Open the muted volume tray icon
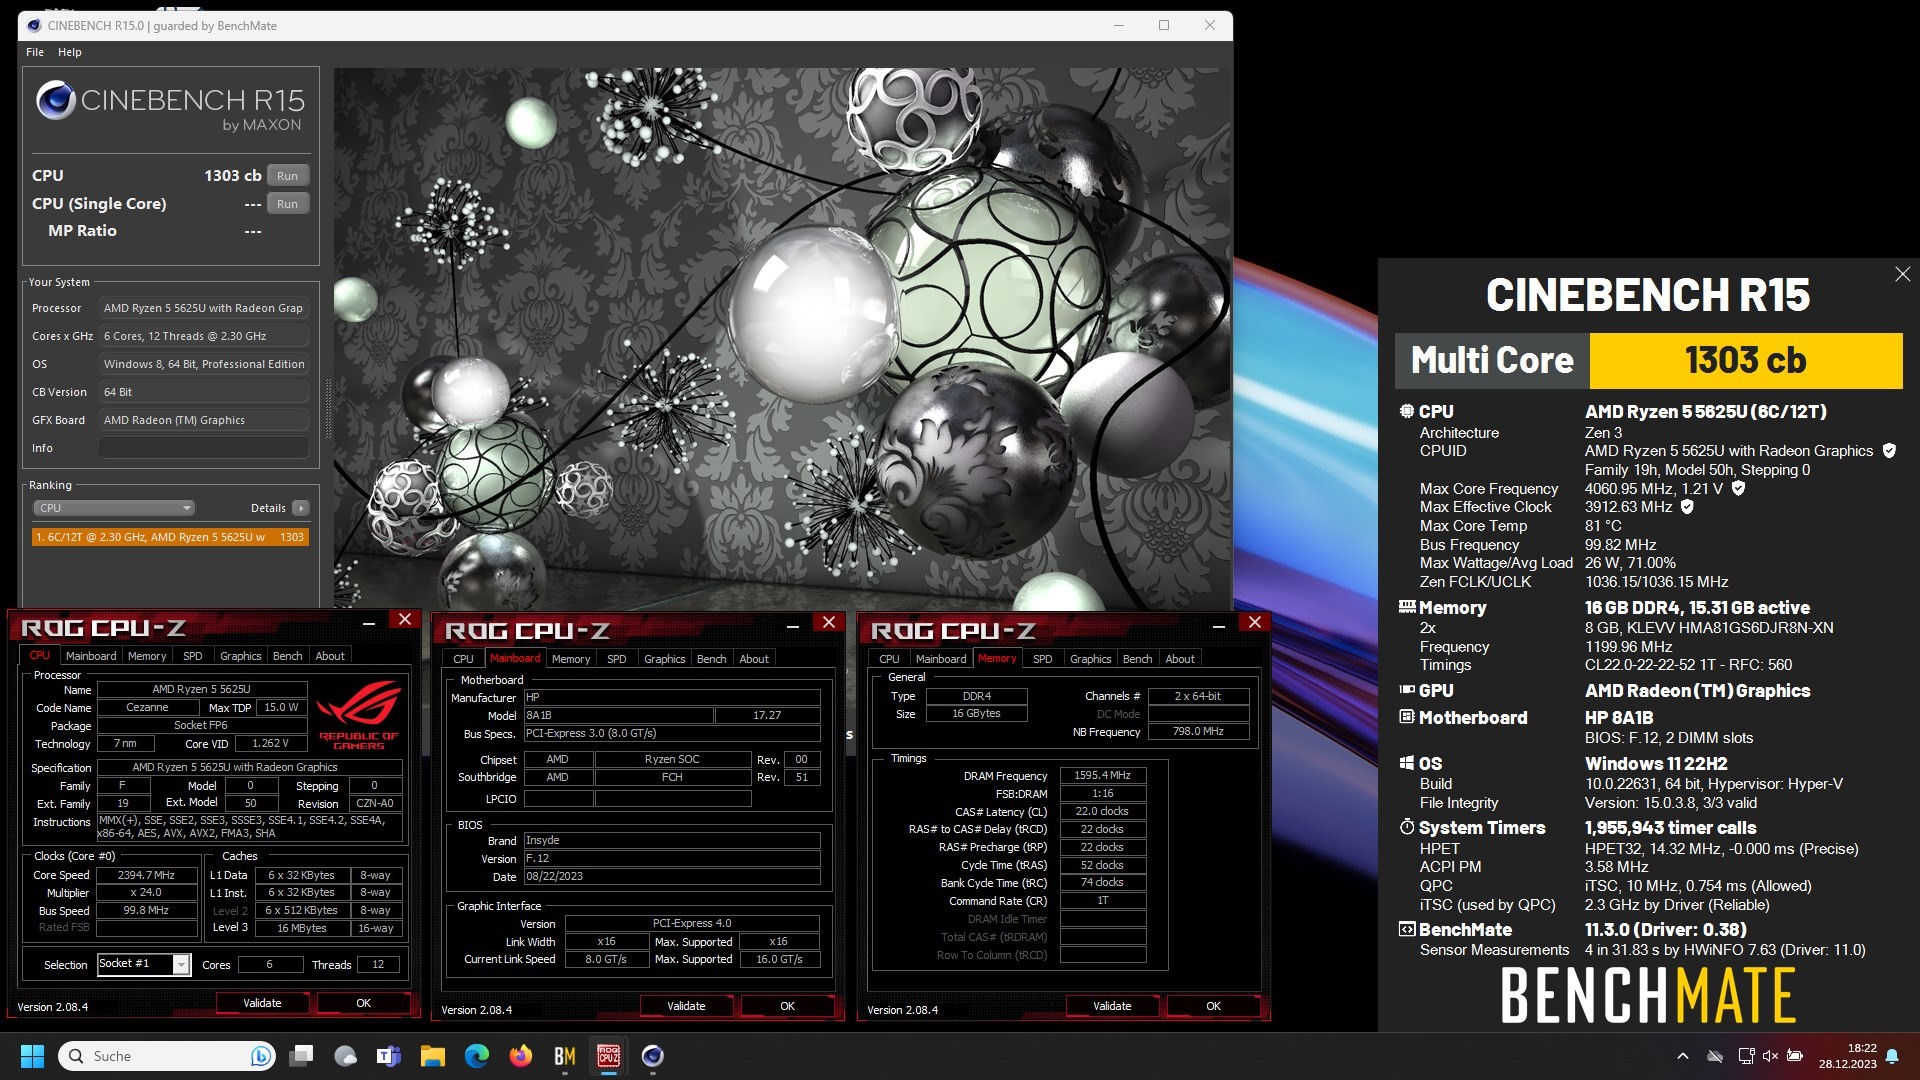Image resolution: width=1920 pixels, height=1080 pixels. click(x=1770, y=1056)
